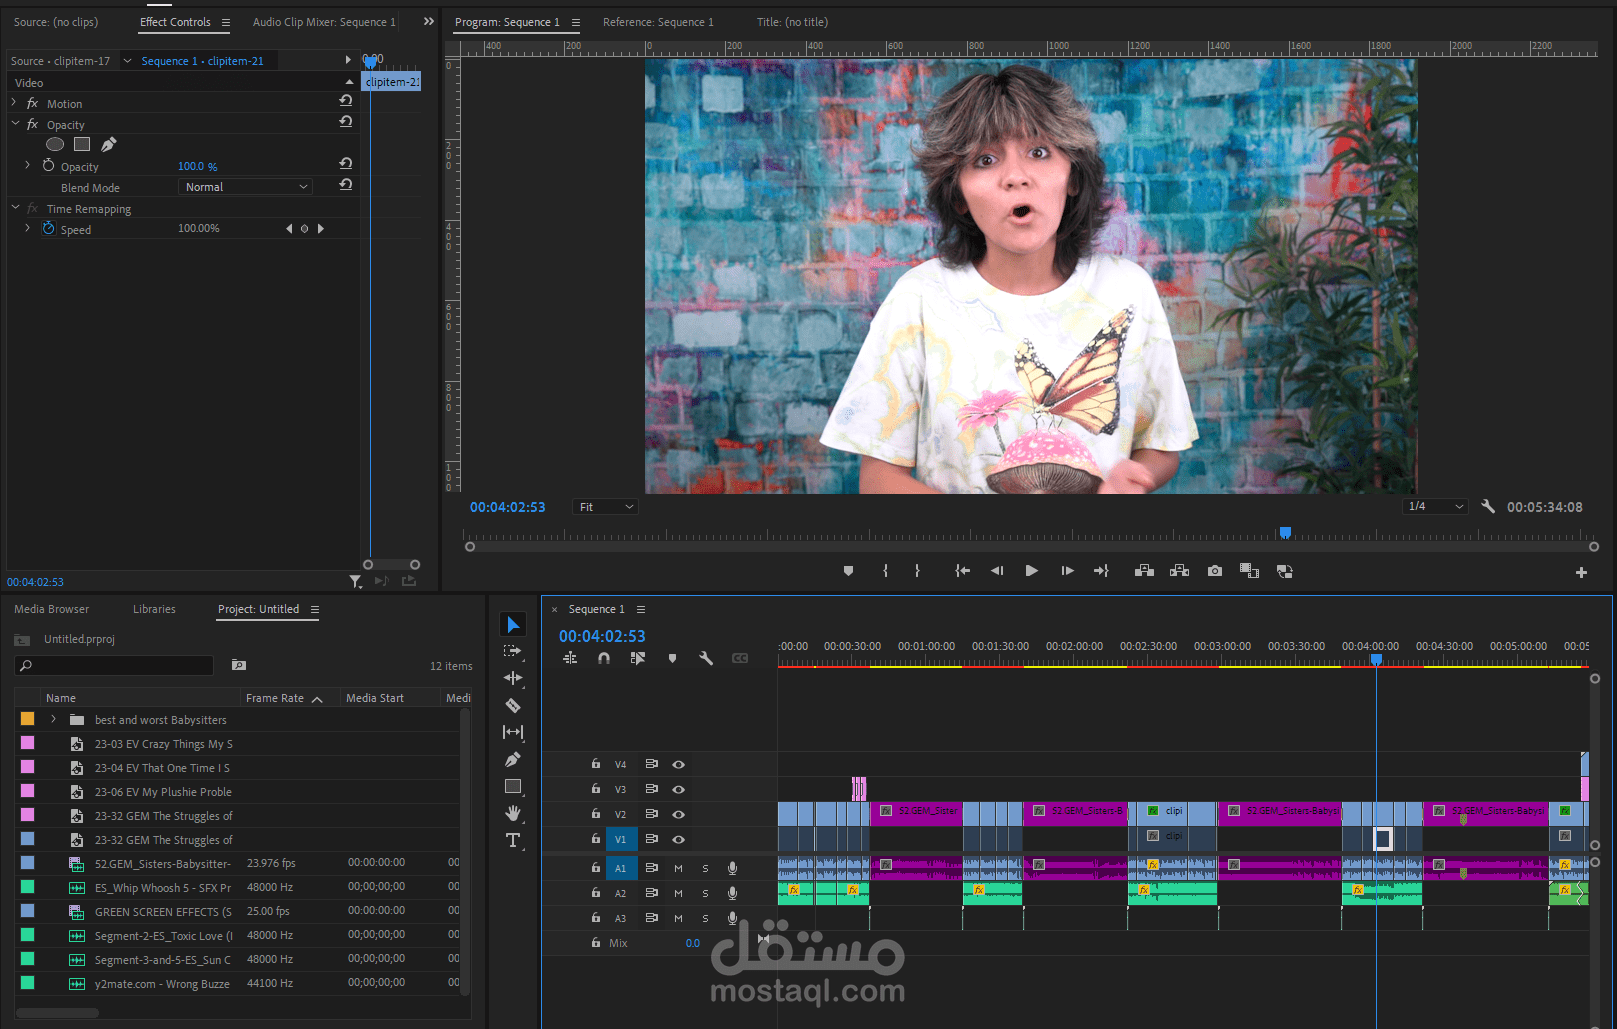The height and width of the screenshot is (1029, 1617).
Task: Toggle timeline snap magnet icon
Action: coord(604,658)
